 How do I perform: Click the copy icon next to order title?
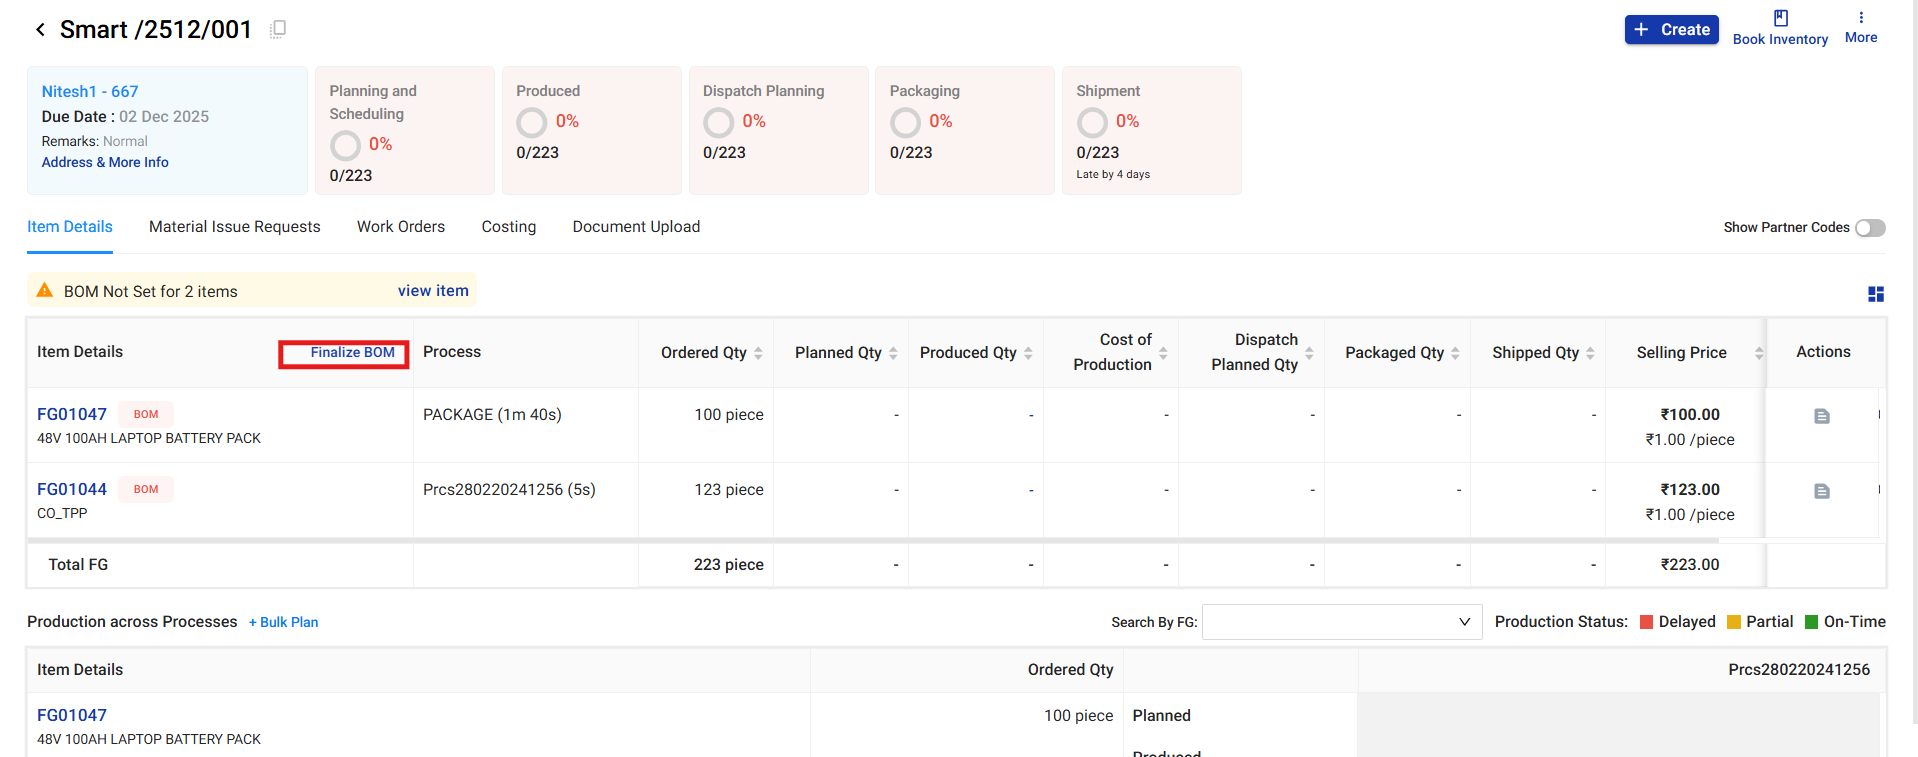point(278,29)
